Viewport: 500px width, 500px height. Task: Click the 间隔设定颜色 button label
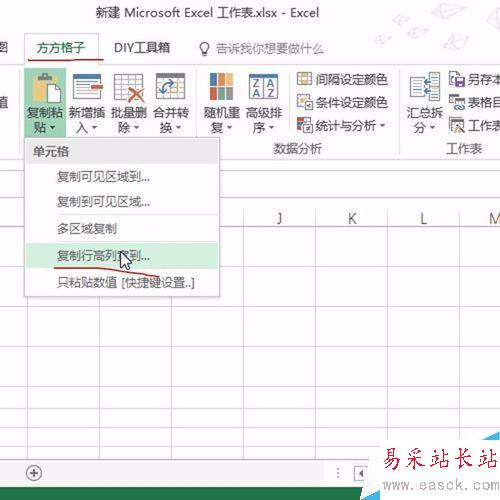pos(351,79)
